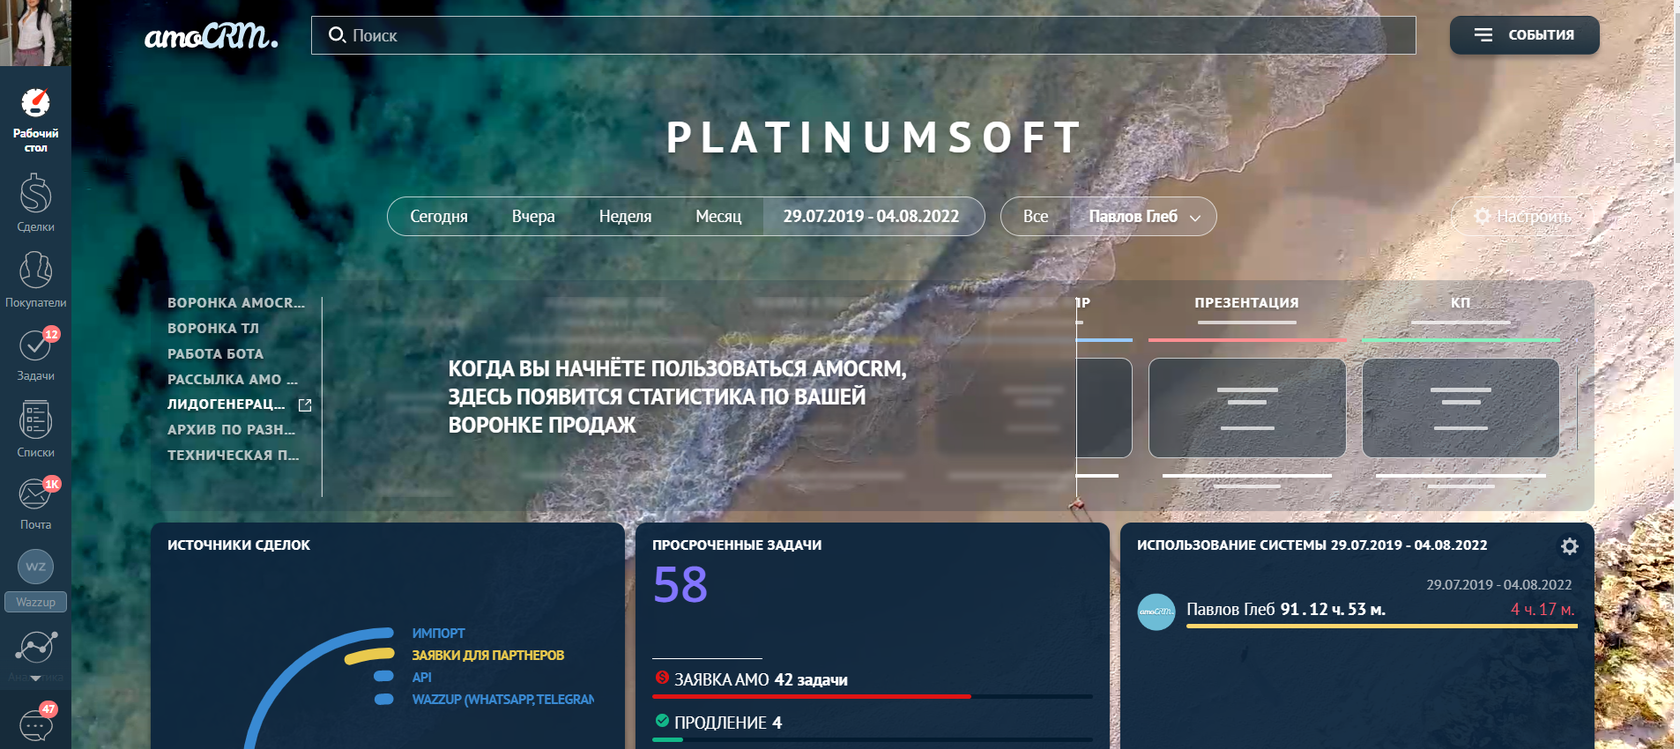Click the red ЗАЯВКА АМО progress bar
Viewport: 1680px width, 749px height.
811,696
